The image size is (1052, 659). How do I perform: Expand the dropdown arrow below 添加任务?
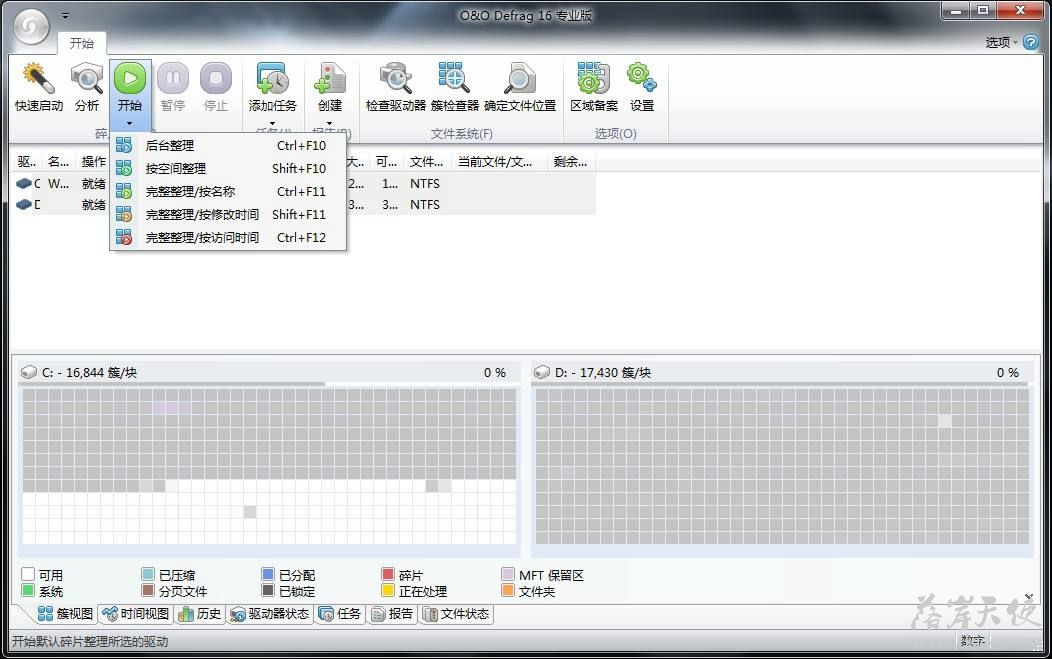click(272, 123)
